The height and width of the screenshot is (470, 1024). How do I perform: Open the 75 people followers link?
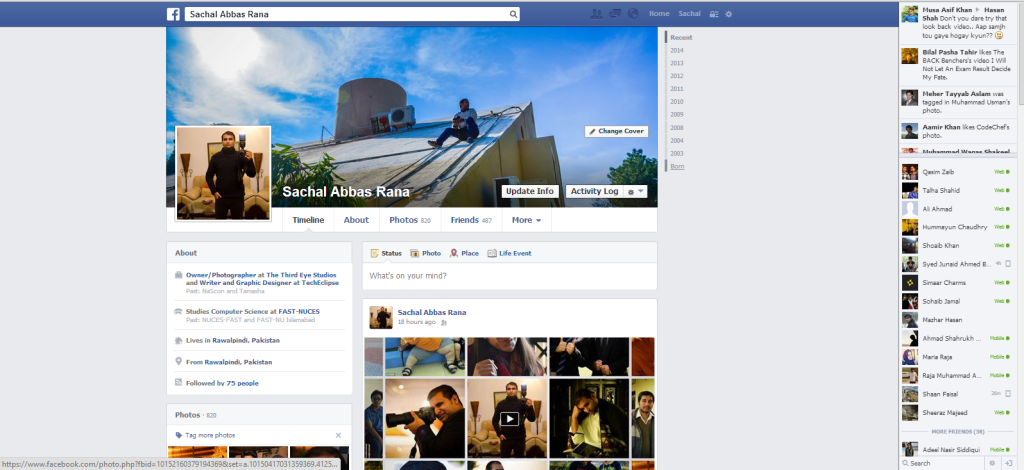pos(242,383)
